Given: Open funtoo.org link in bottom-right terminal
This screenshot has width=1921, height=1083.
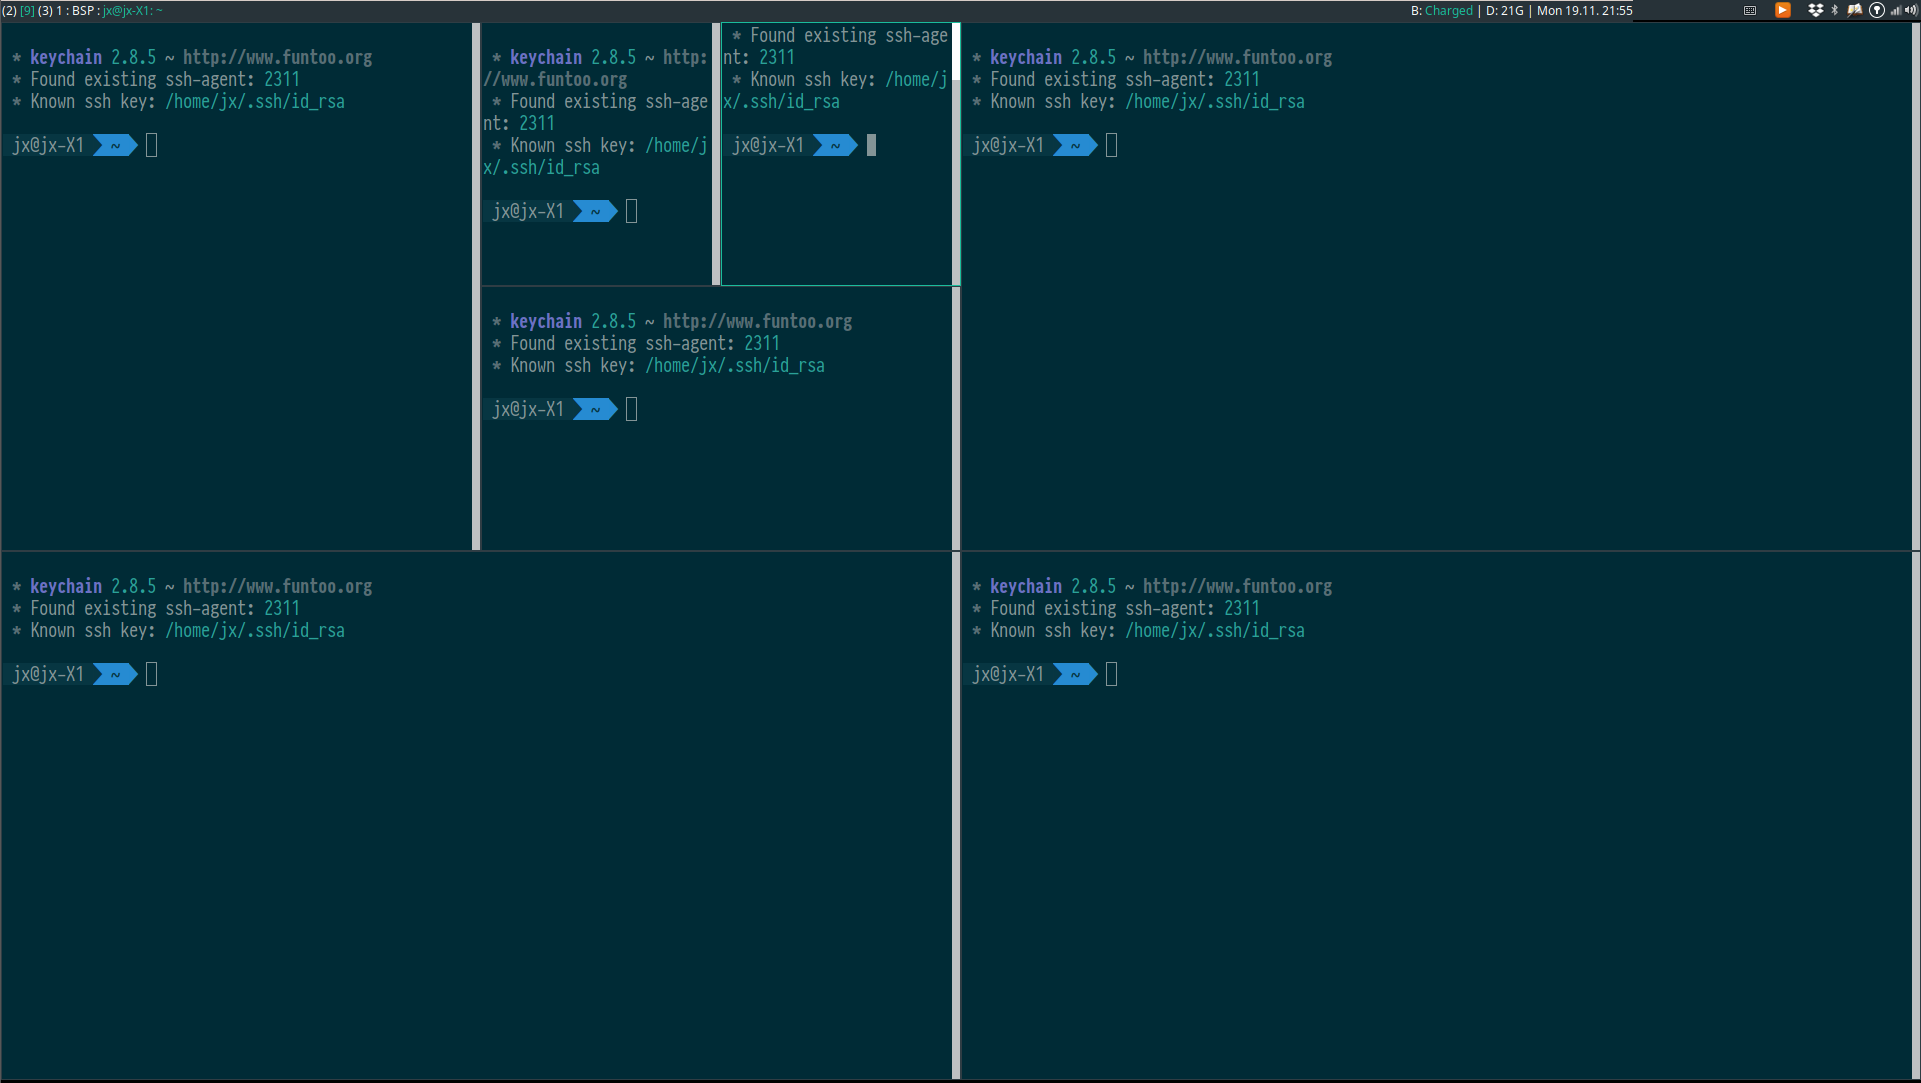Looking at the screenshot, I should (x=1237, y=586).
